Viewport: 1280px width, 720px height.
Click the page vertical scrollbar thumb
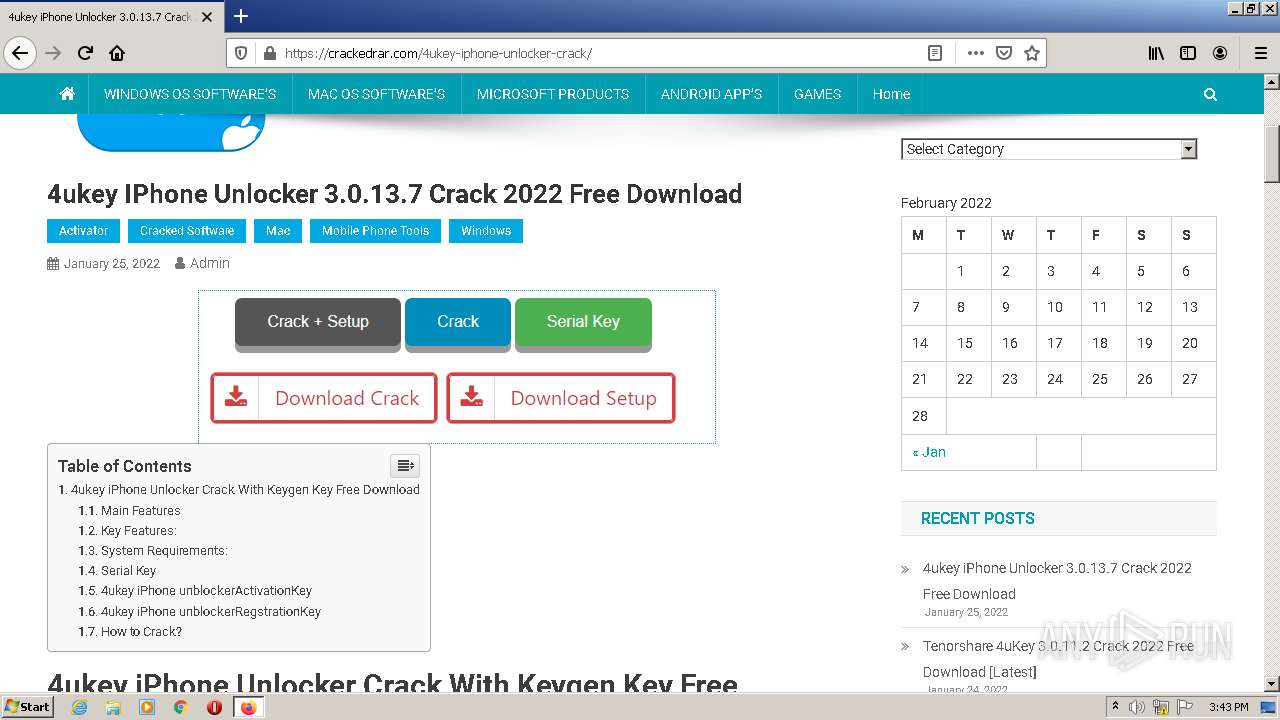point(1271,154)
